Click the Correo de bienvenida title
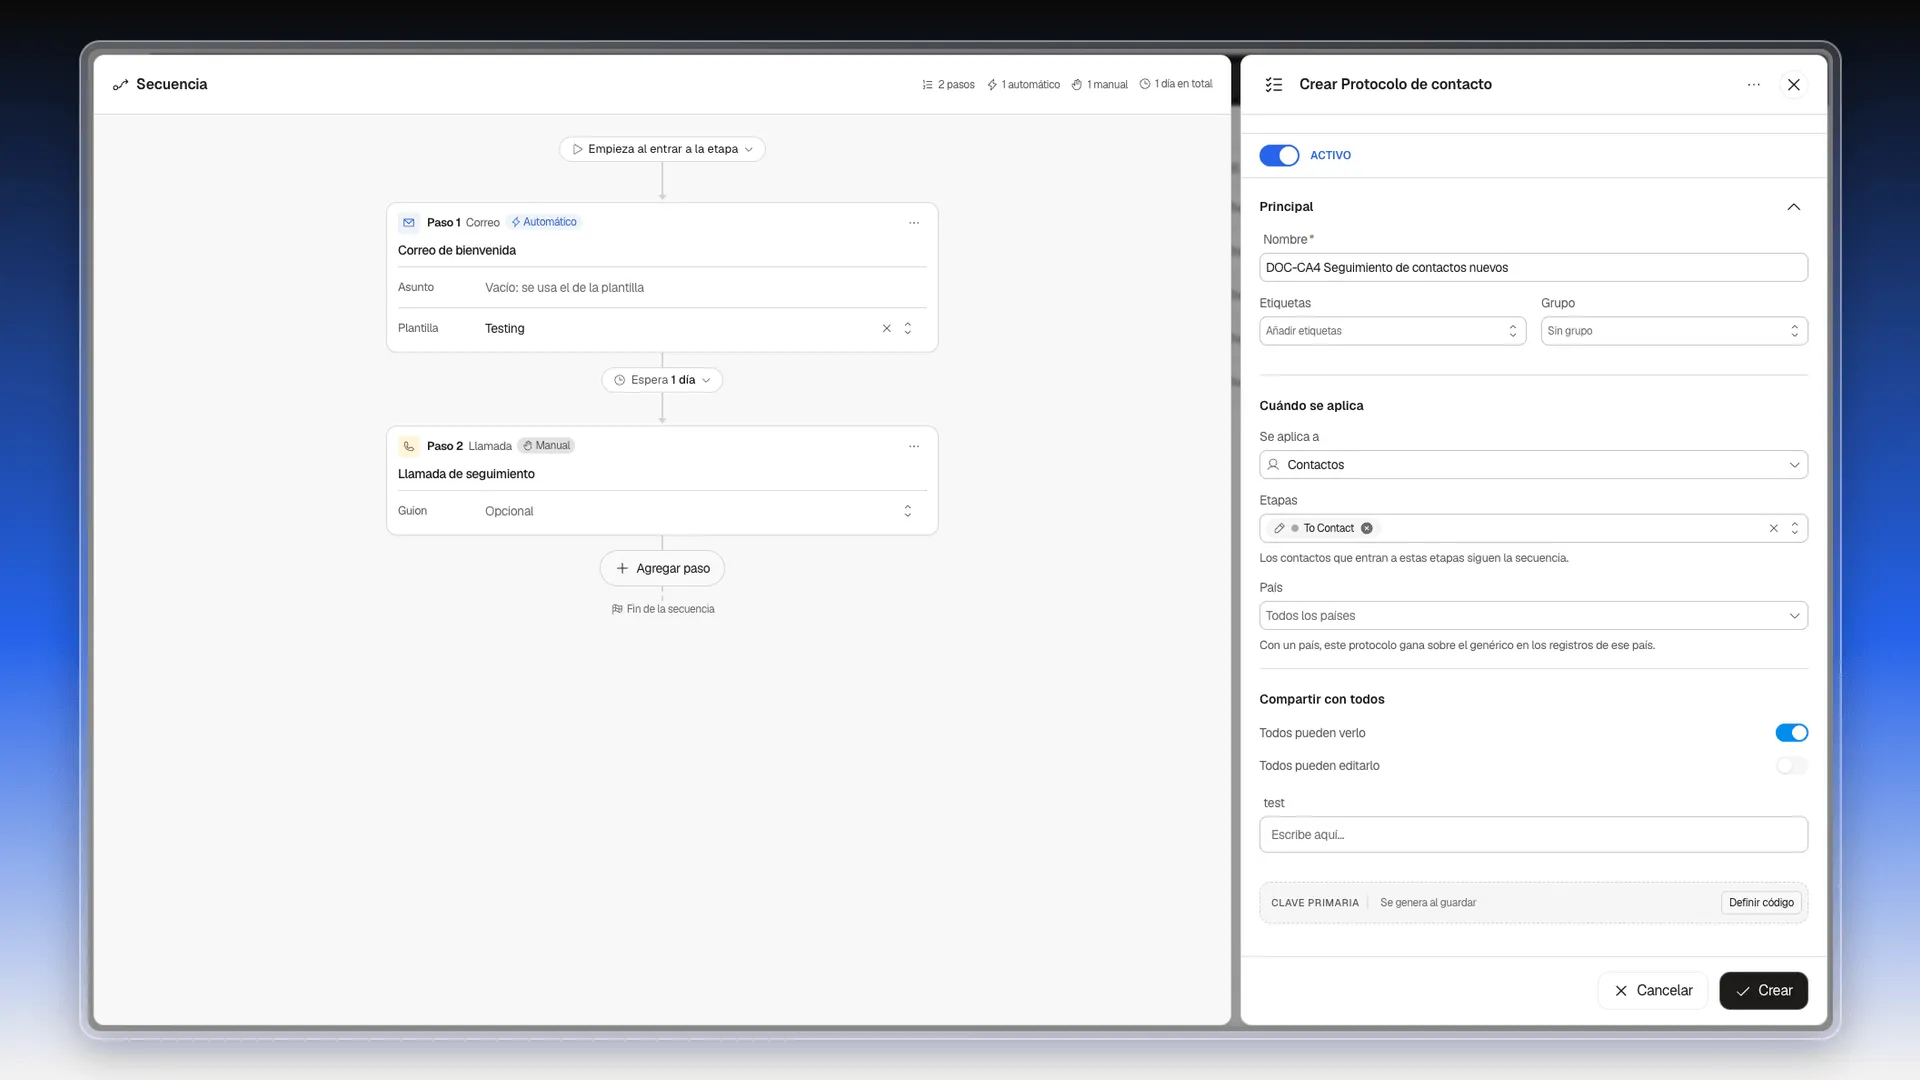The image size is (1920, 1080). click(x=457, y=250)
